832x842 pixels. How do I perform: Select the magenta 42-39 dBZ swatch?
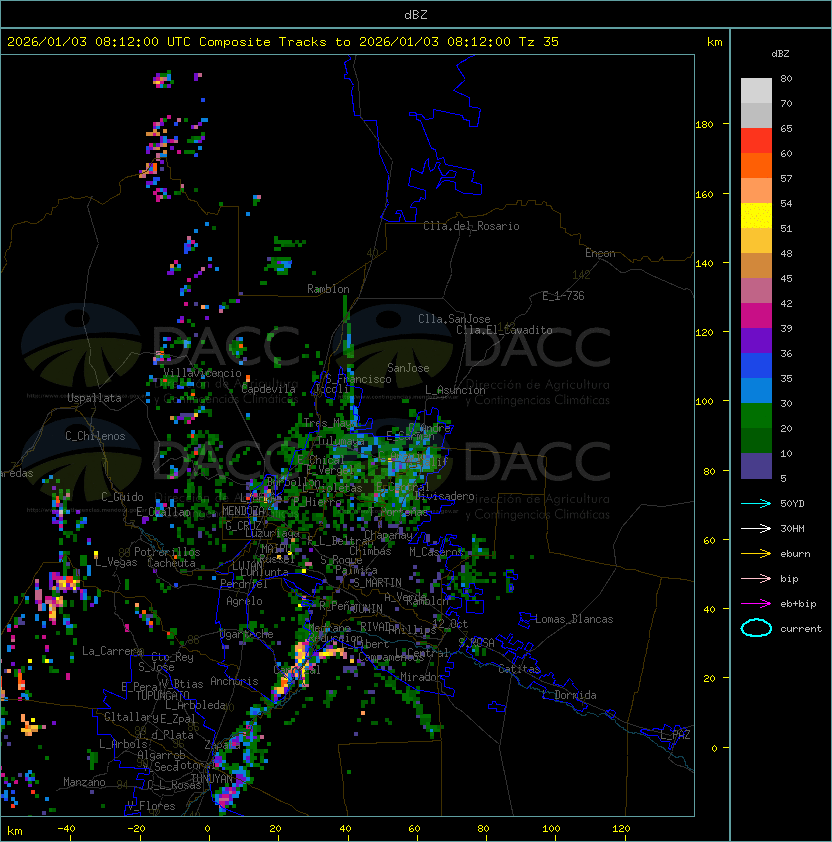pos(756,316)
